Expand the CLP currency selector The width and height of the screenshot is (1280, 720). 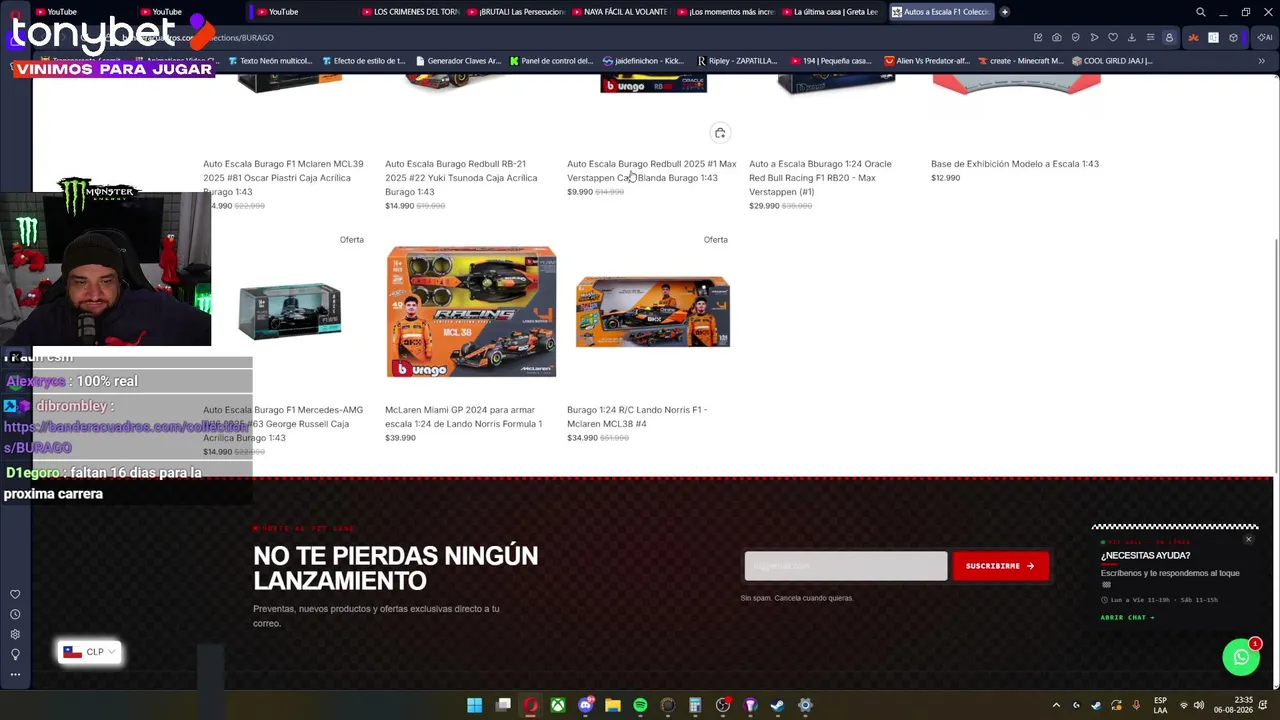tap(90, 652)
